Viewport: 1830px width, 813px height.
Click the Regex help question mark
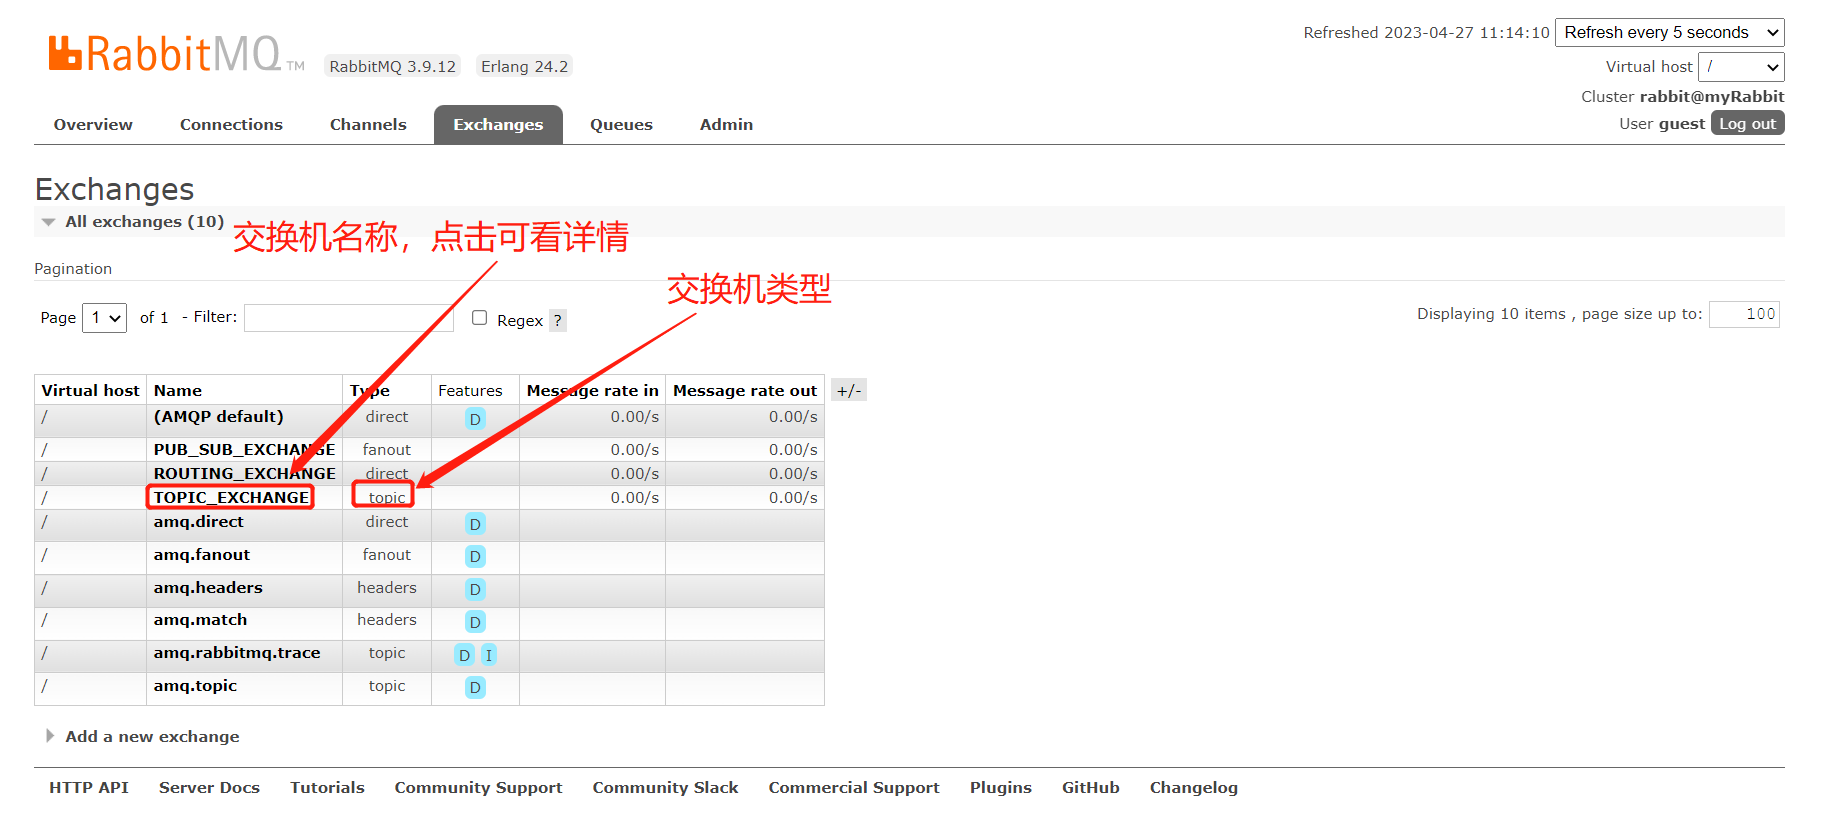557,321
